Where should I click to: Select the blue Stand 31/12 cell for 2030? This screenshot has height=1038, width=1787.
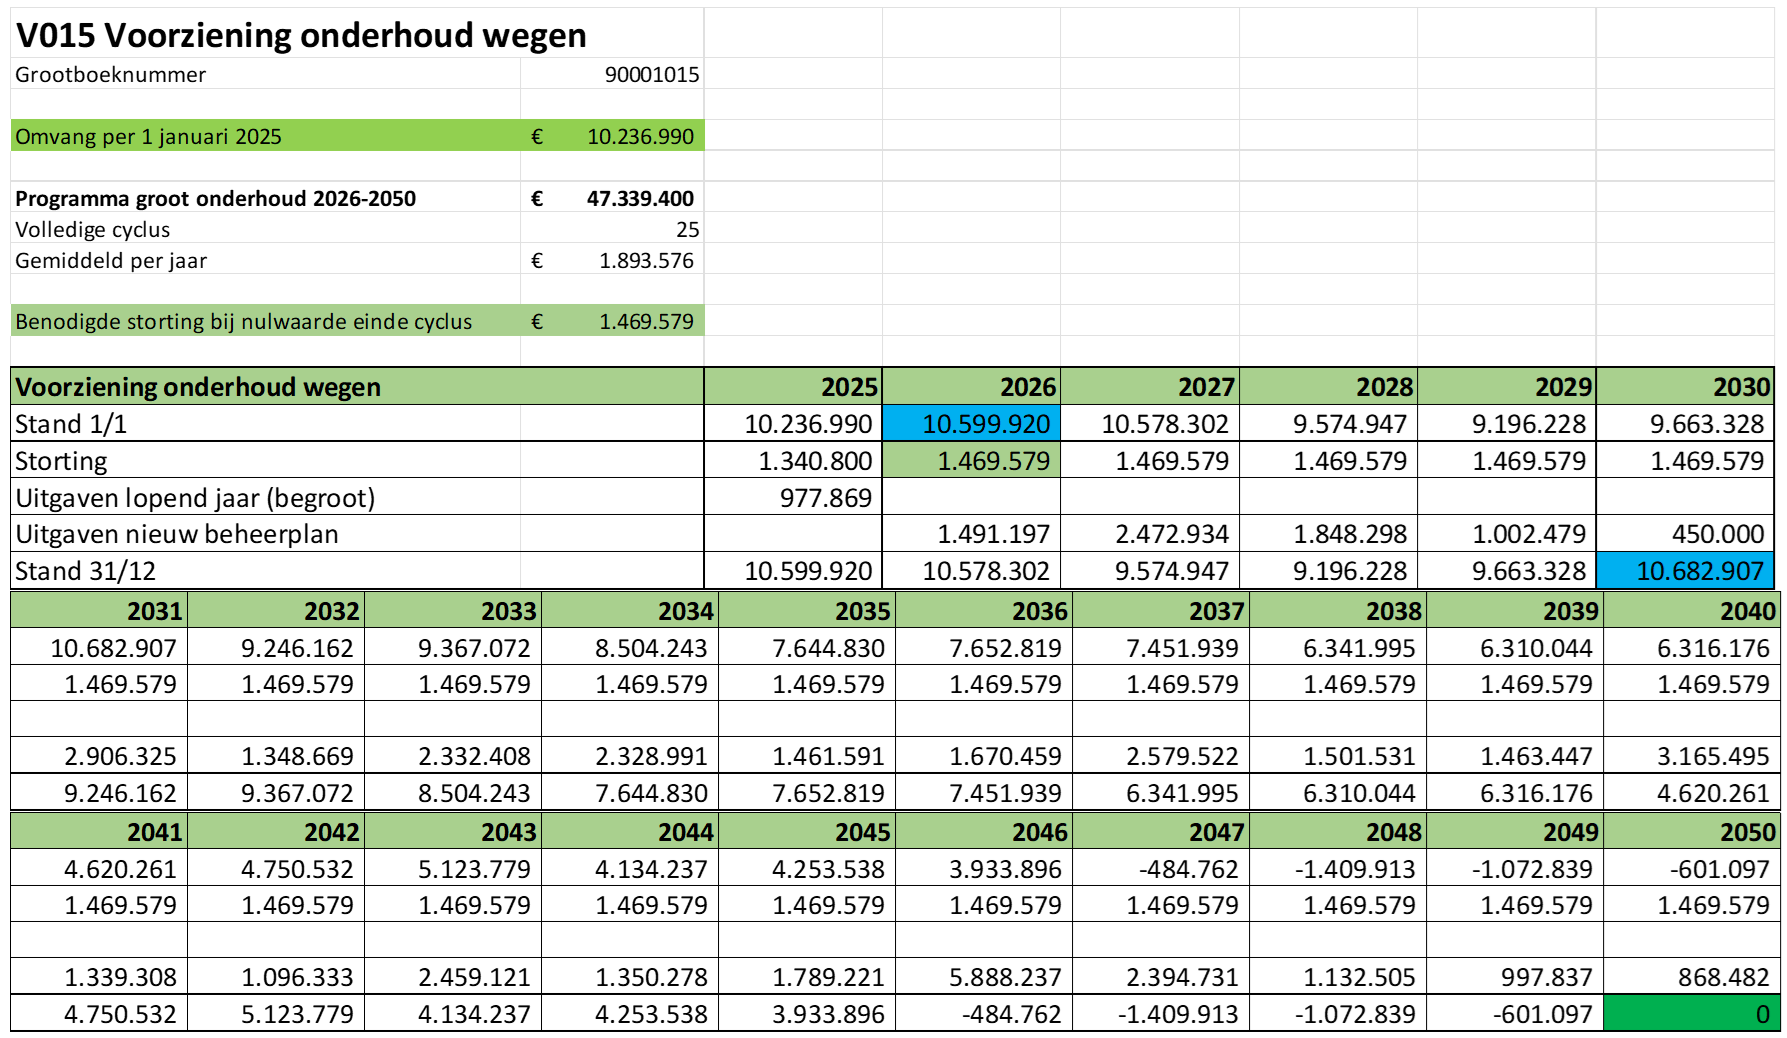tap(1683, 571)
